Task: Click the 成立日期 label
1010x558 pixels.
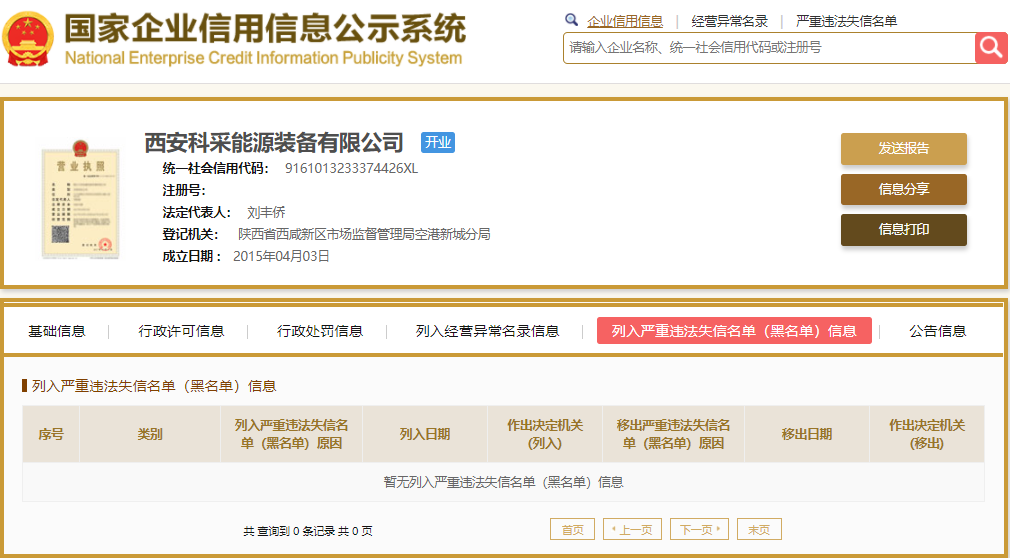Action: point(192,256)
